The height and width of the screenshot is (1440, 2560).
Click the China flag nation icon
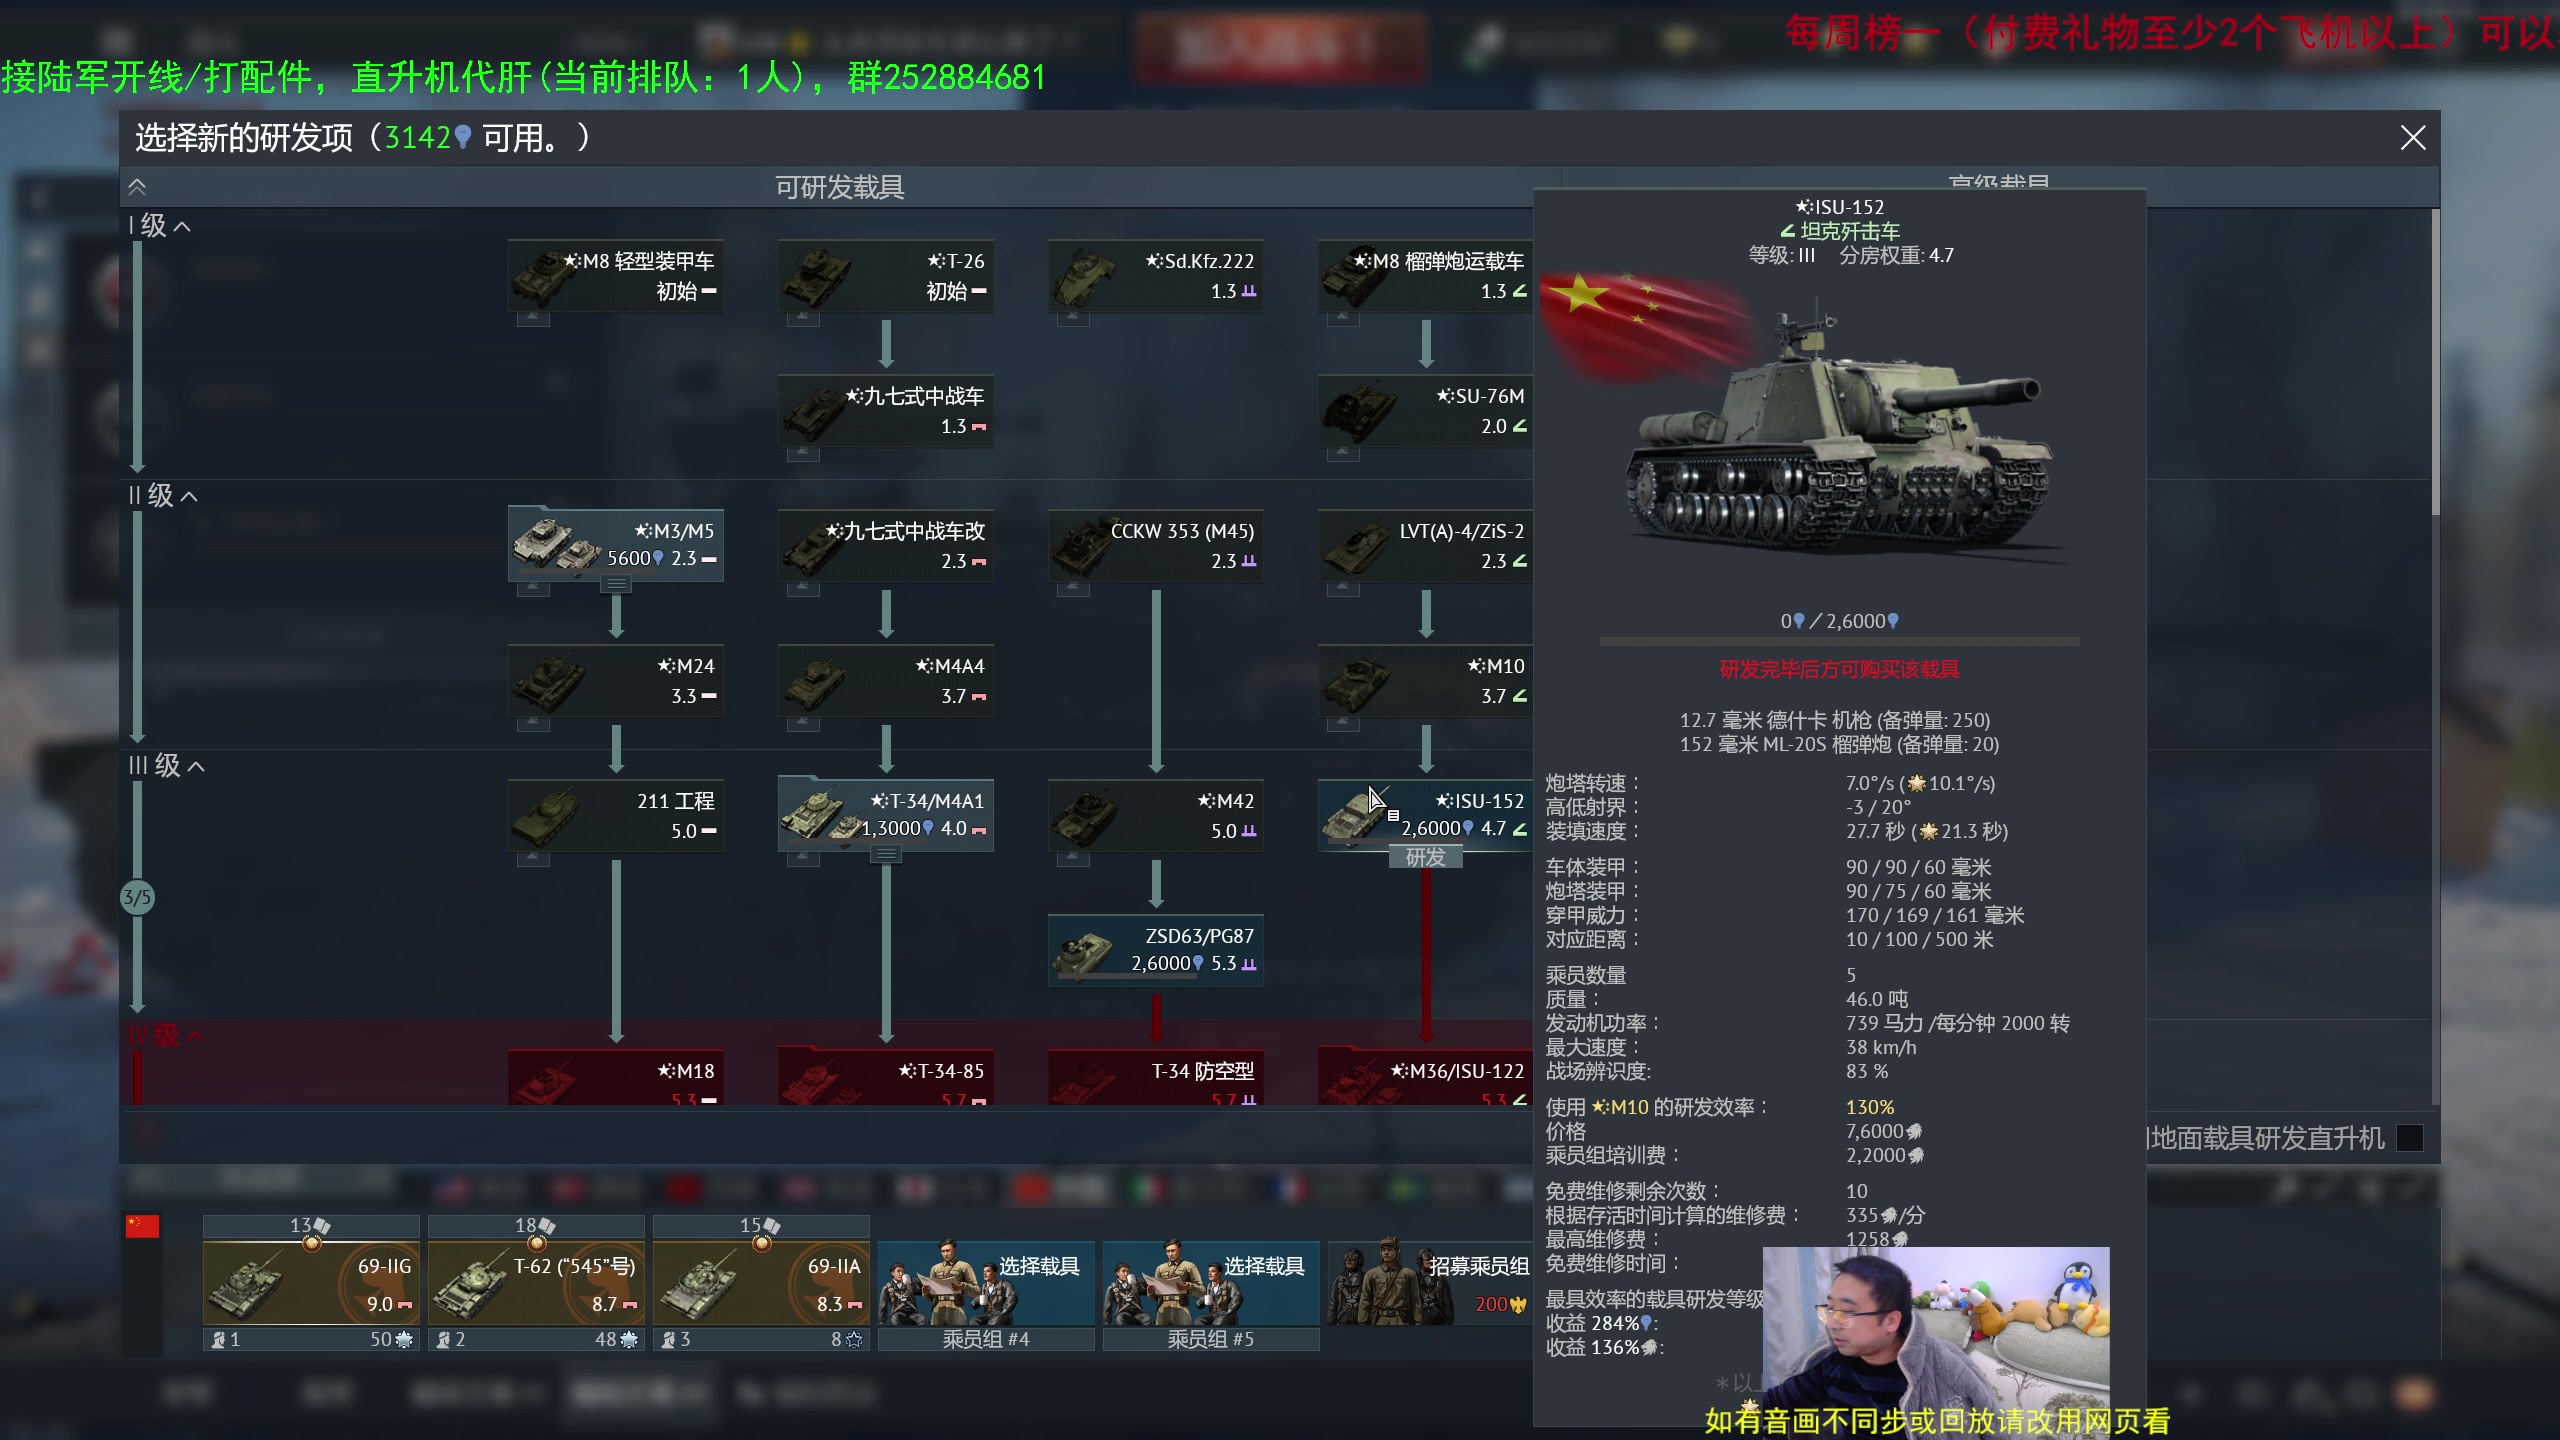(142, 1226)
